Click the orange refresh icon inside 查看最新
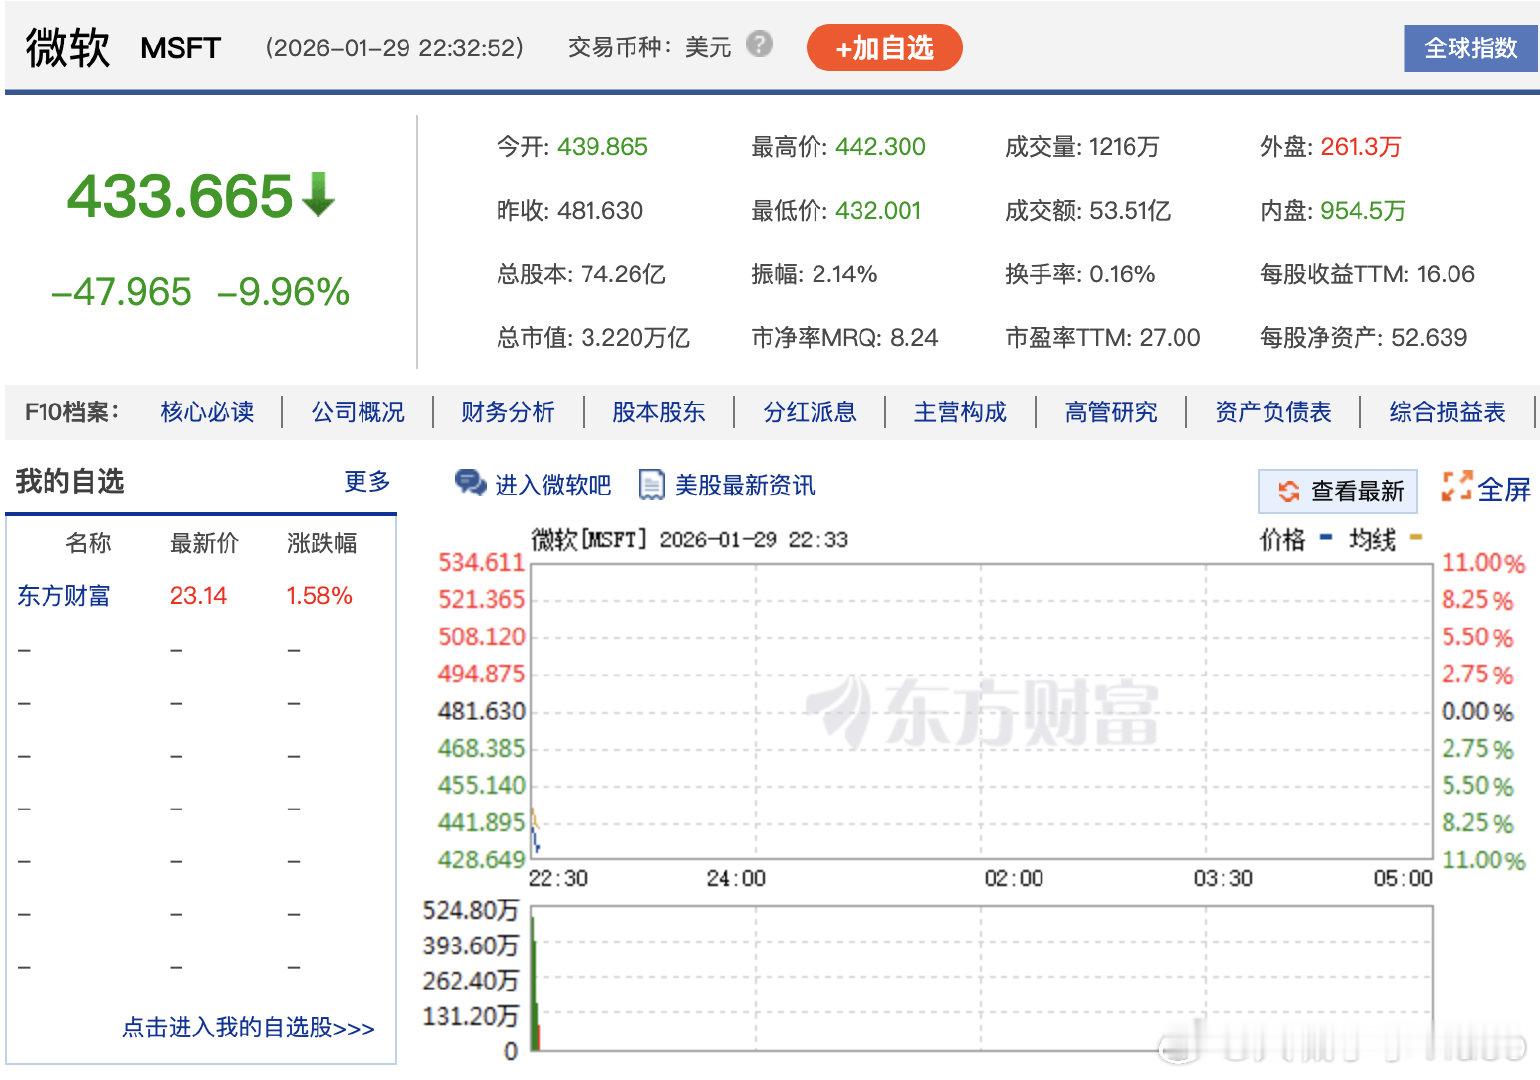1540x1080 pixels. tap(1290, 491)
